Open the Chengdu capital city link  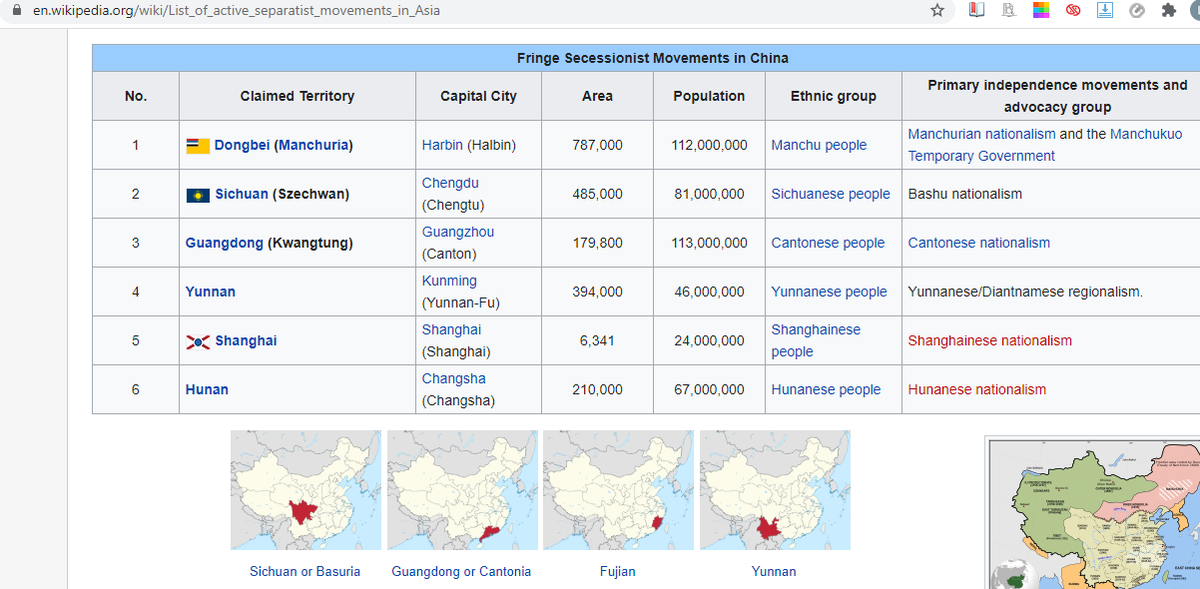click(450, 183)
